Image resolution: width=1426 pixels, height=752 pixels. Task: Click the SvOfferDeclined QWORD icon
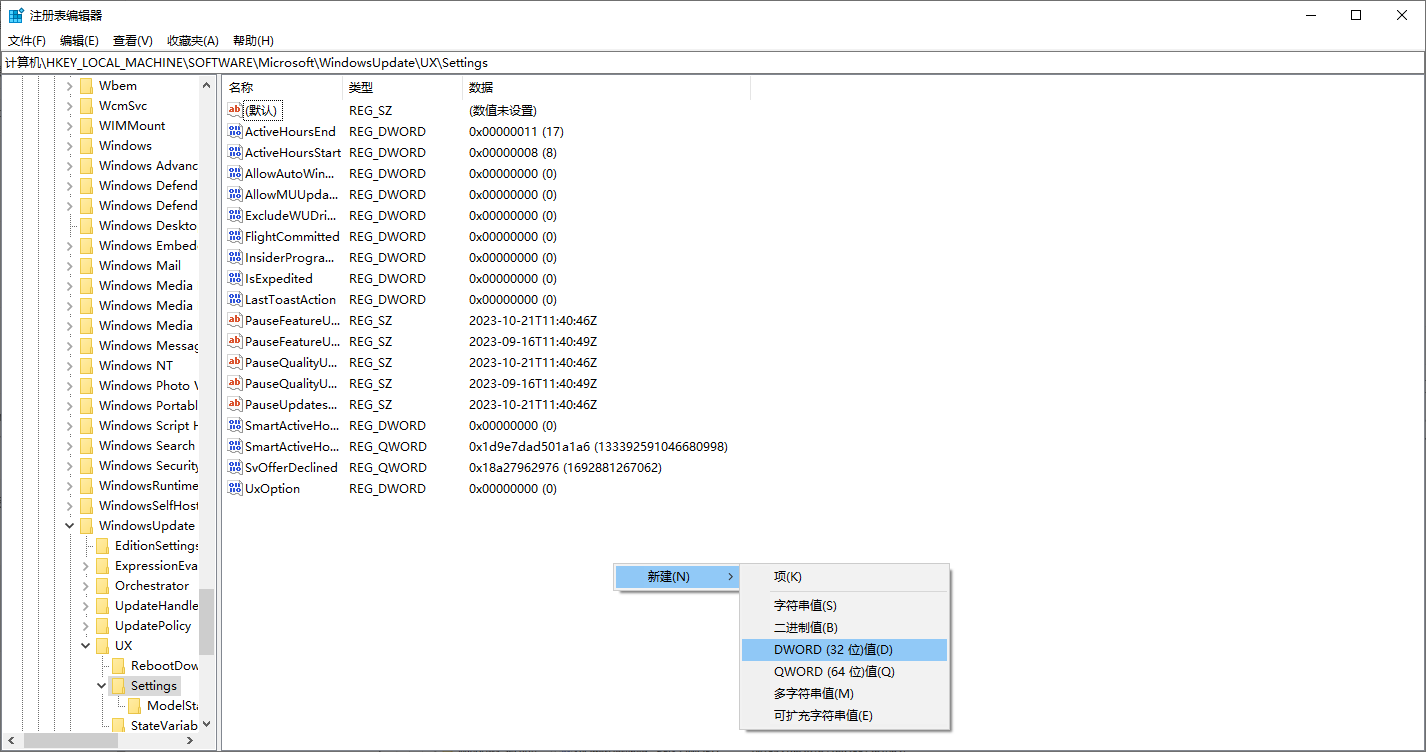(x=235, y=467)
